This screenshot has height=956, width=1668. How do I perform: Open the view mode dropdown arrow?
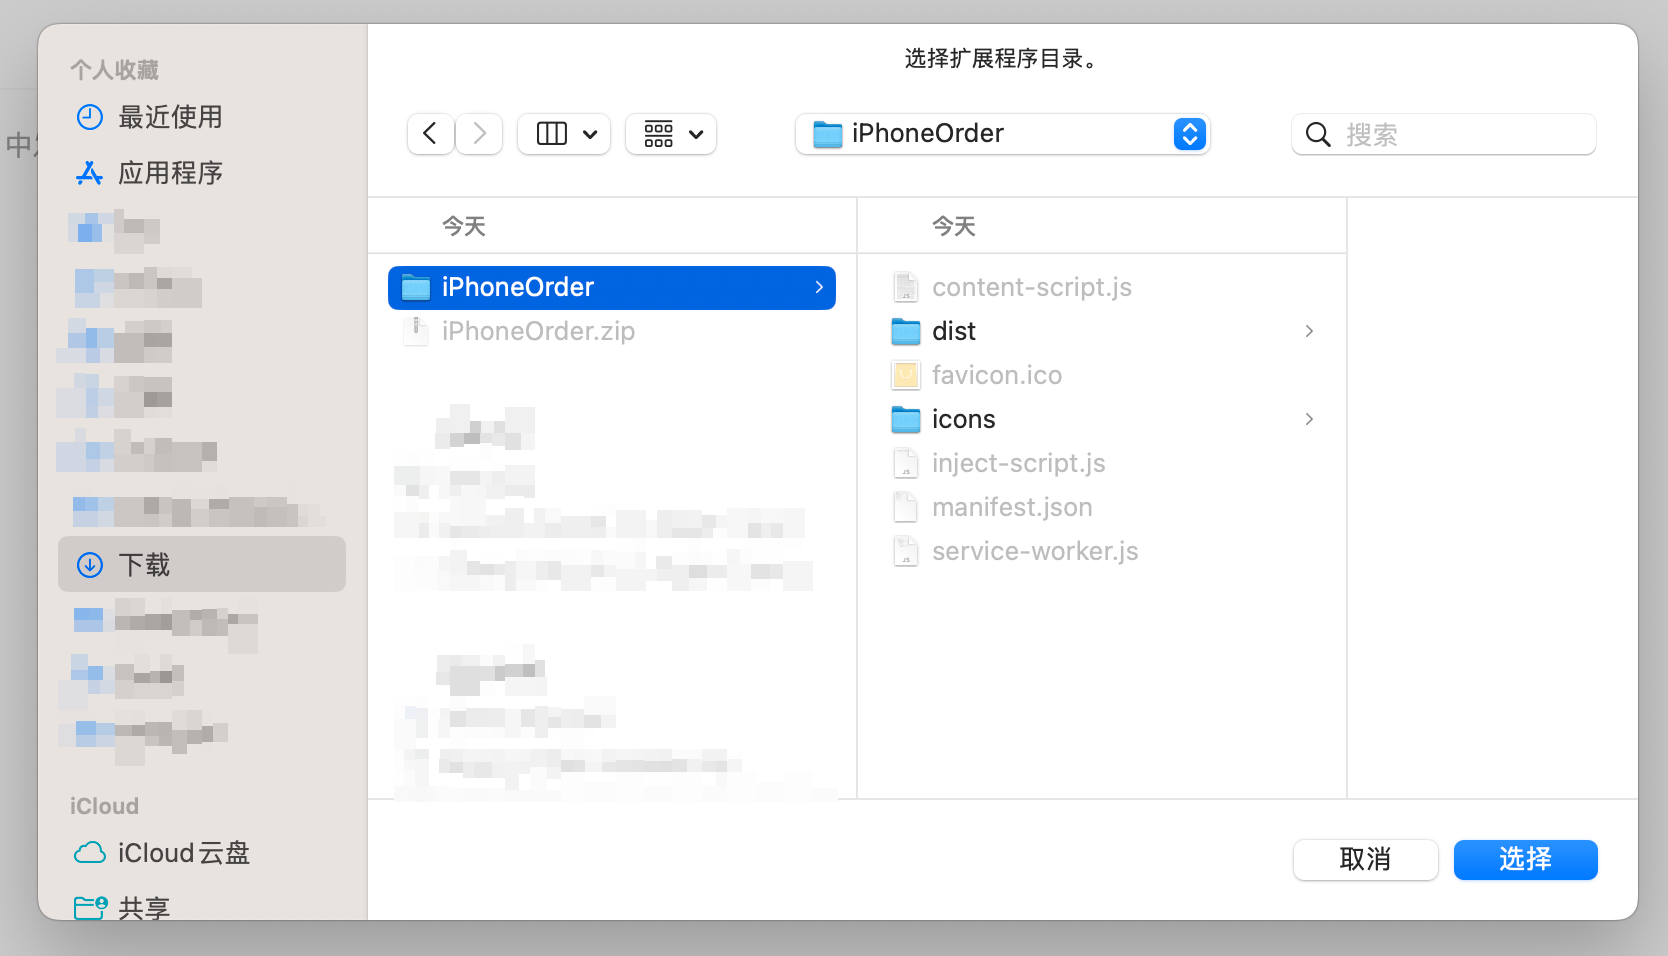[590, 134]
